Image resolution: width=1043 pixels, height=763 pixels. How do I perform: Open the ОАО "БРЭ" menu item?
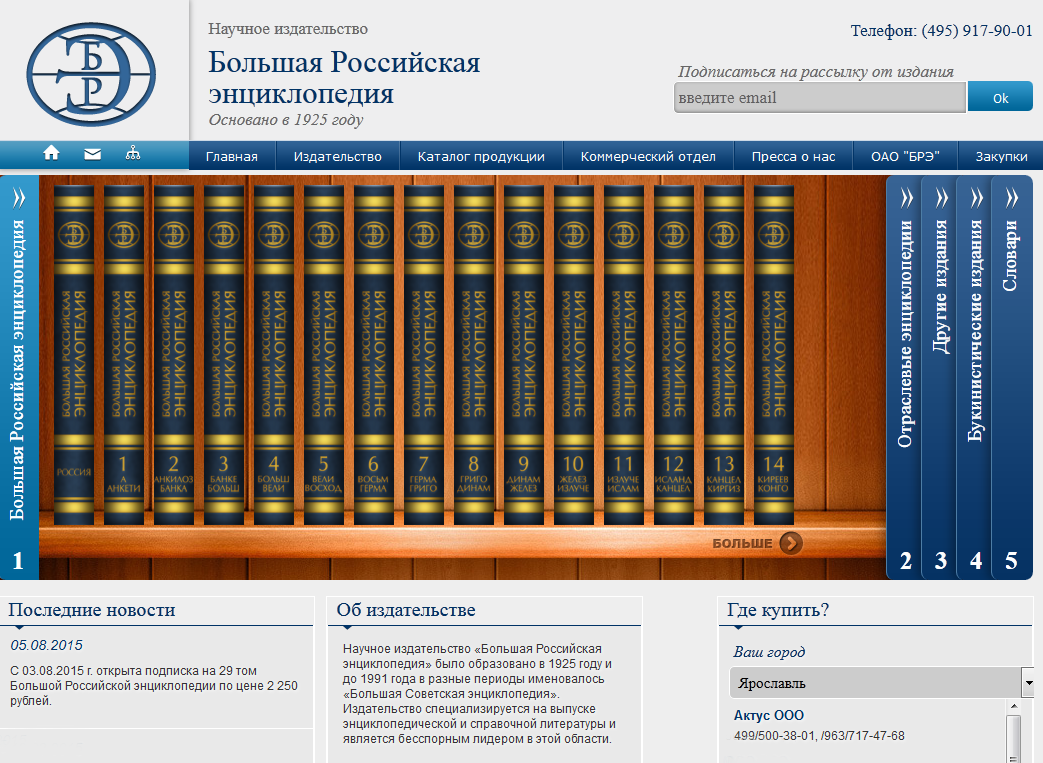click(905, 156)
